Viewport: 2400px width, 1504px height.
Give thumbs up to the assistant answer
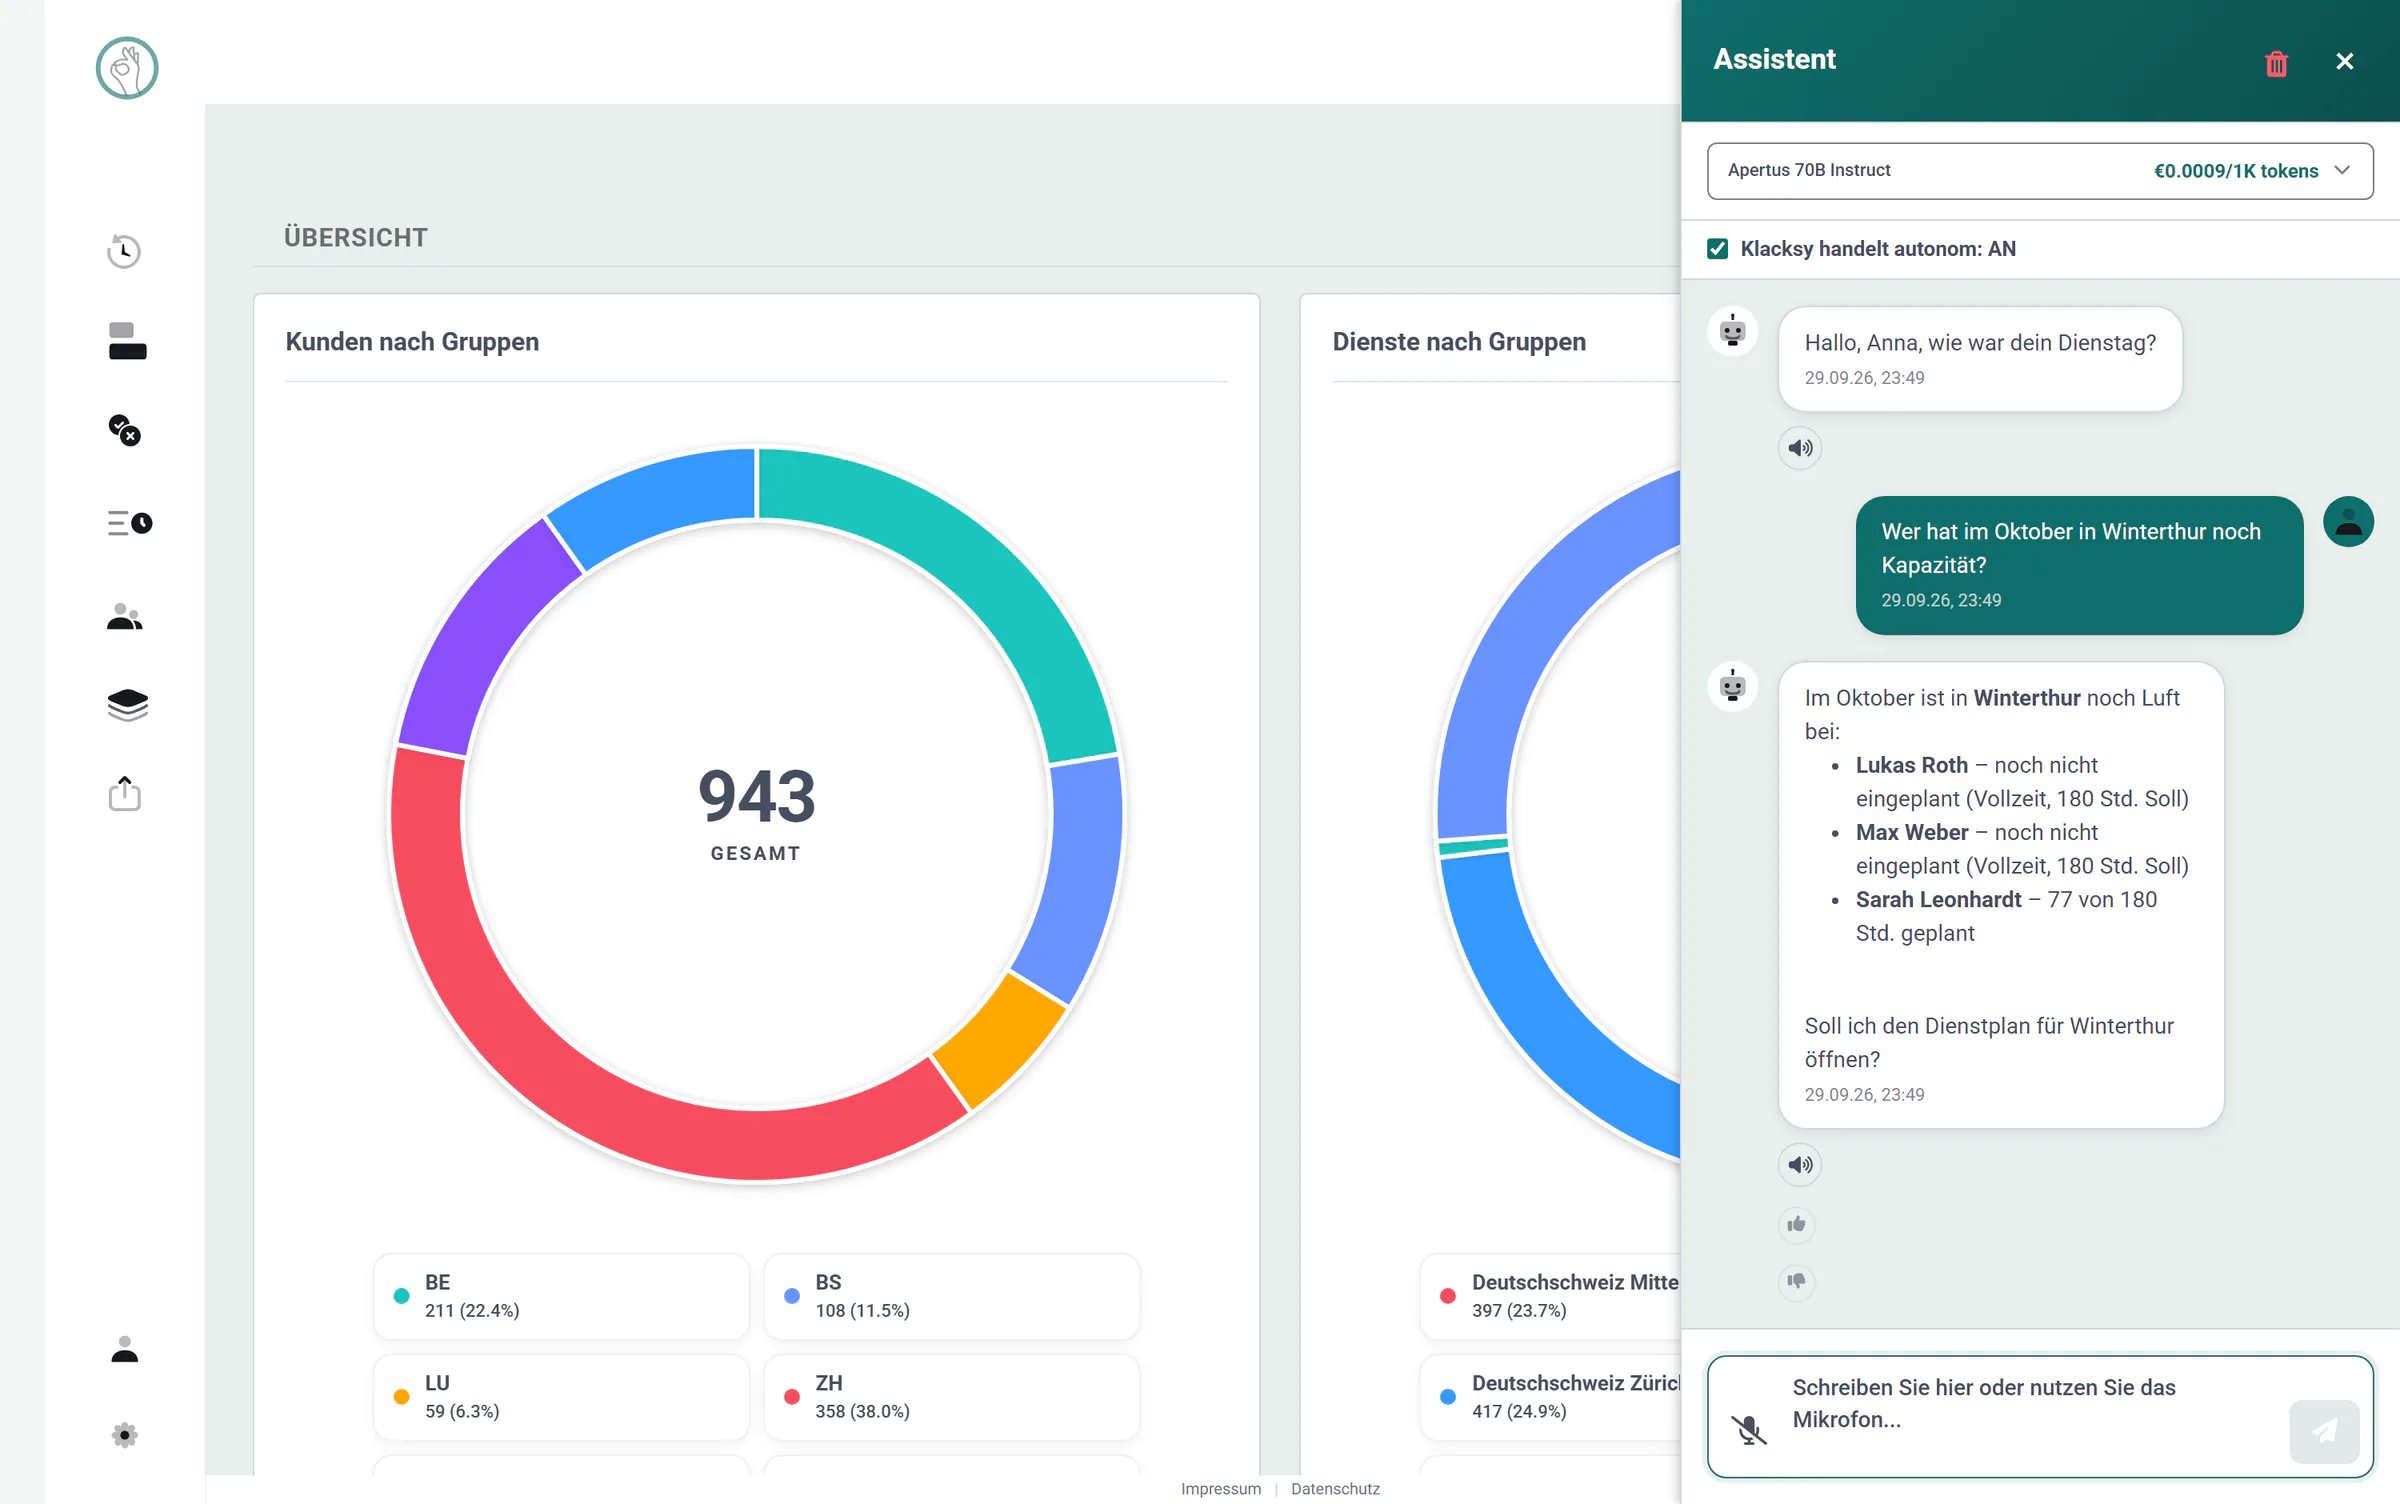point(1797,1224)
